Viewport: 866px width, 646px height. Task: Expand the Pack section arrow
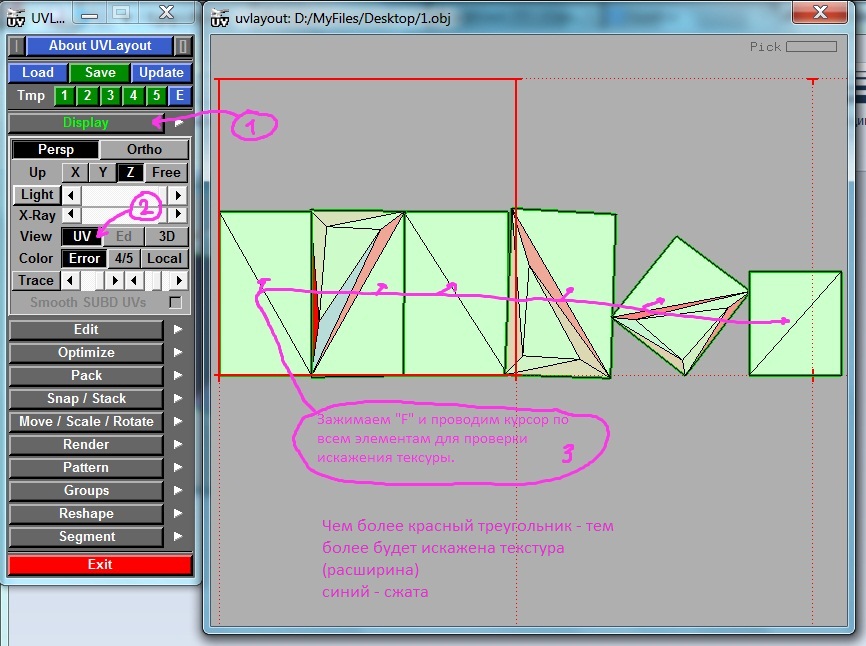[178, 376]
